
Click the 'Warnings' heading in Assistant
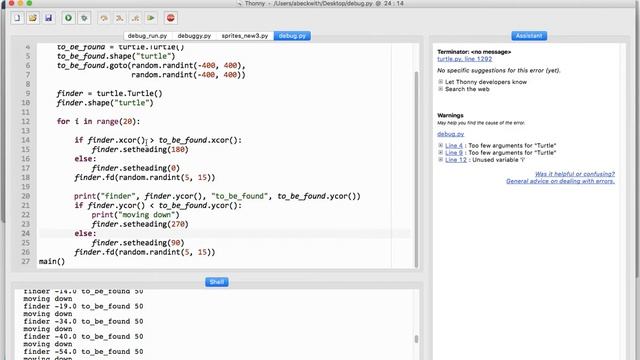pos(450,116)
